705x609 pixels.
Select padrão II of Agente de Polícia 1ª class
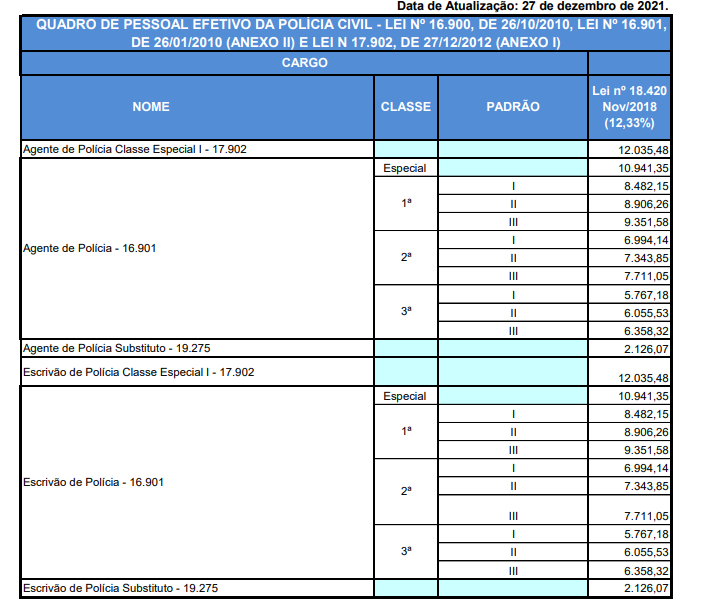pos(513,204)
